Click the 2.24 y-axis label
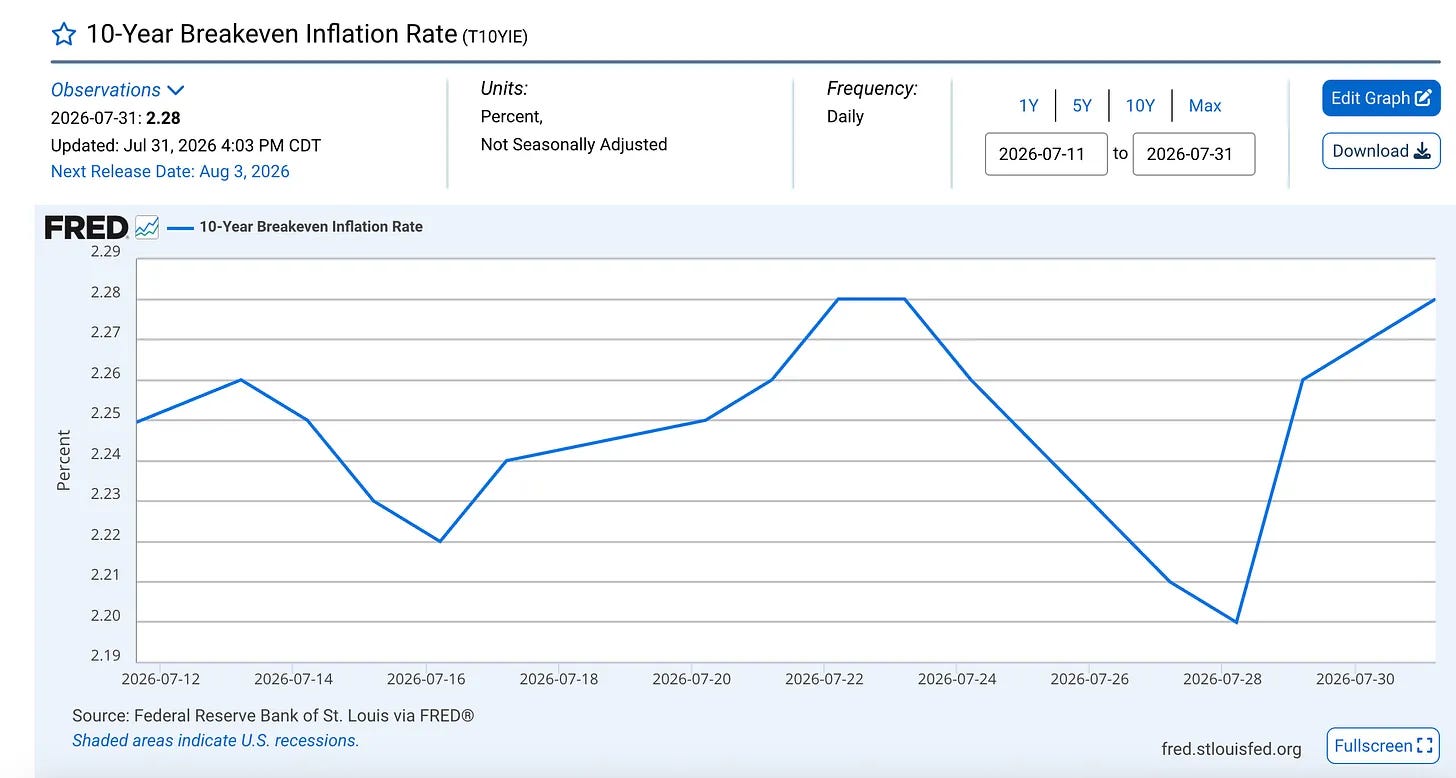This screenshot has height=778, width=1456. (105, 455)
